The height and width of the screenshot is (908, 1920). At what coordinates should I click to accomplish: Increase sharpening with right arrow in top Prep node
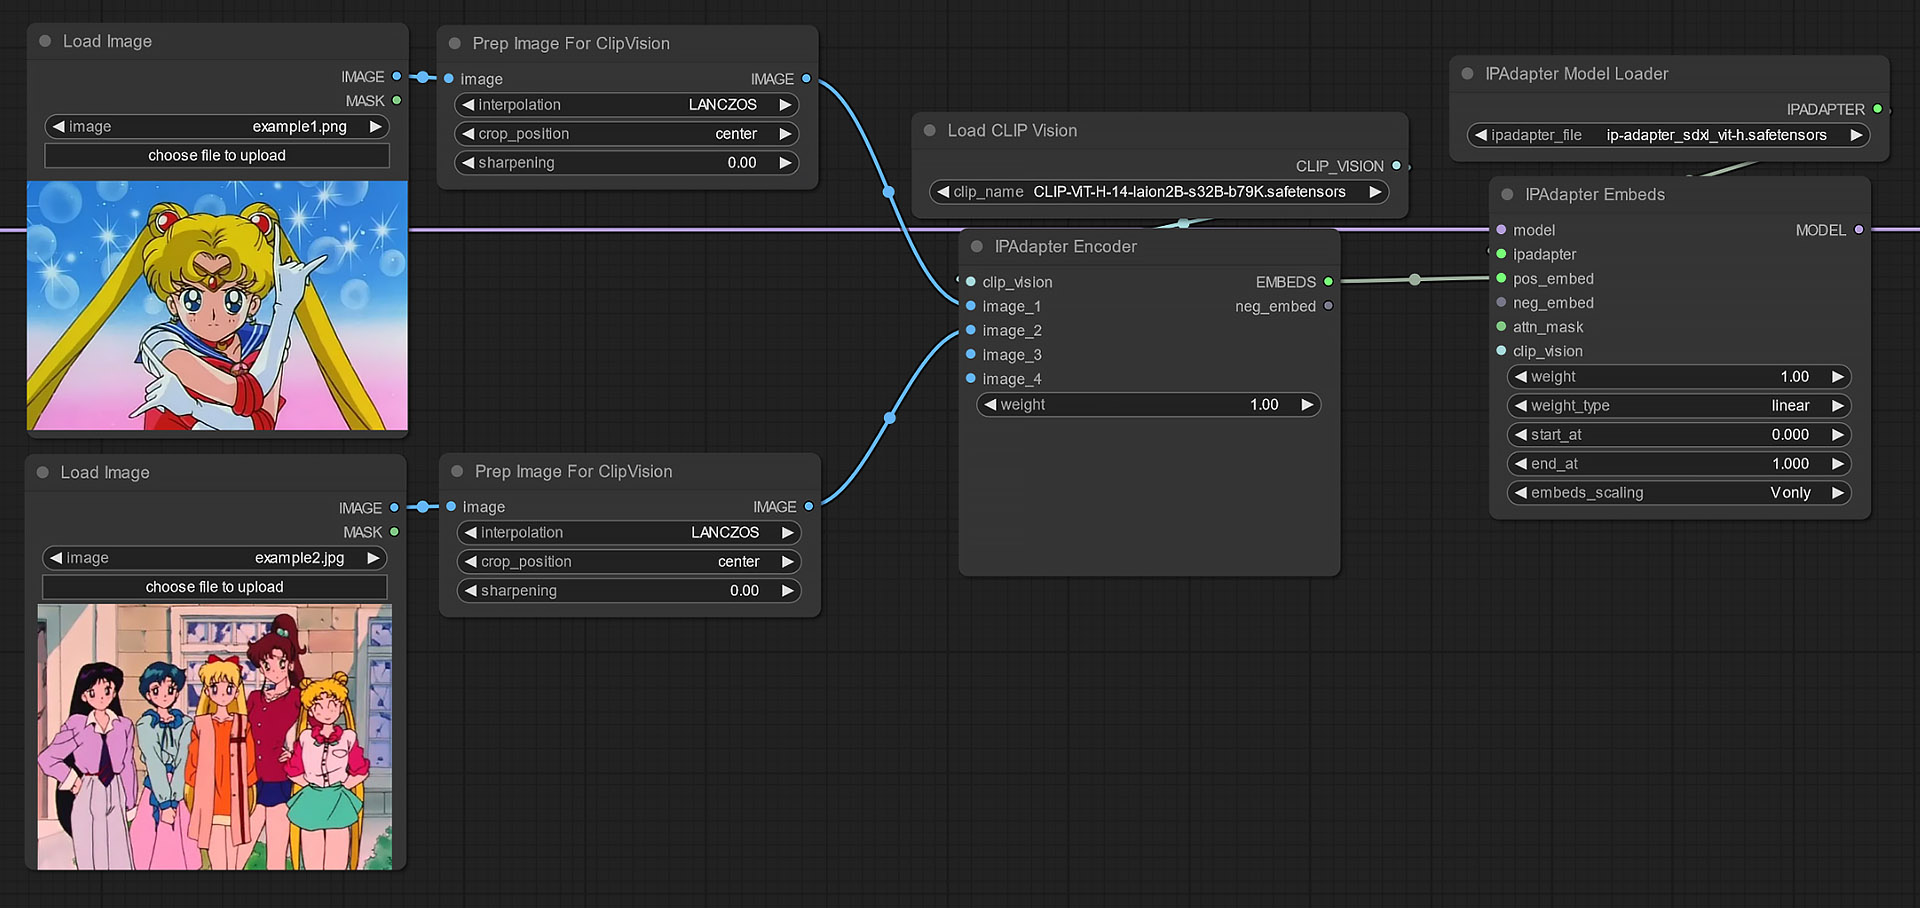[x=785, y=163]
